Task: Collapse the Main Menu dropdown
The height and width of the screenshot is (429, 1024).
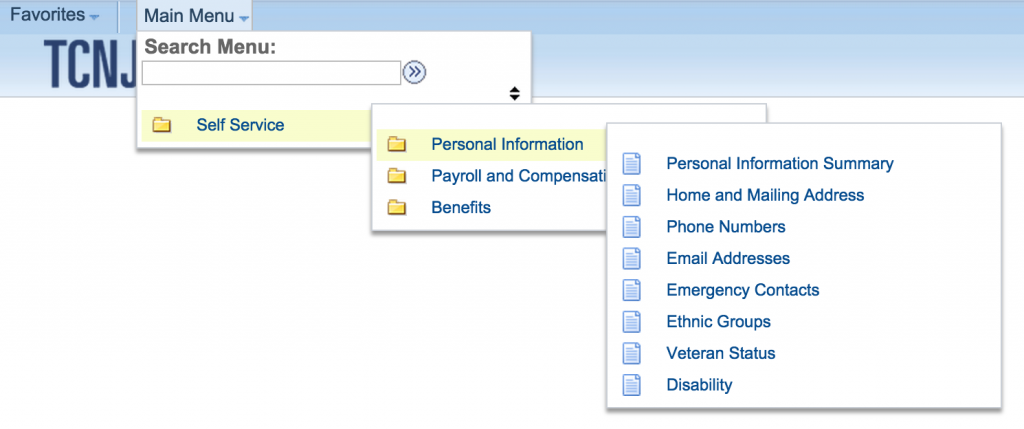Action: click(196, 16)
